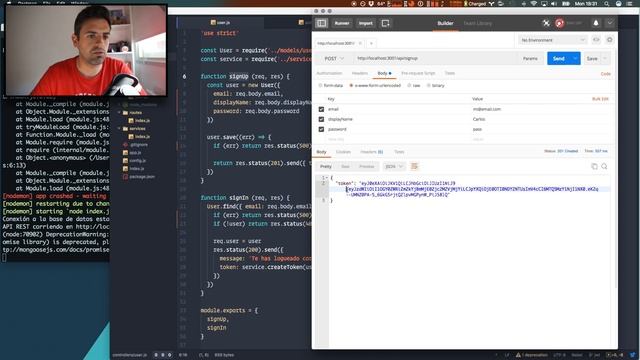The image size is (640, 360).
Task: Click the volume icon in the menu bar
Action: coord(554,4)
